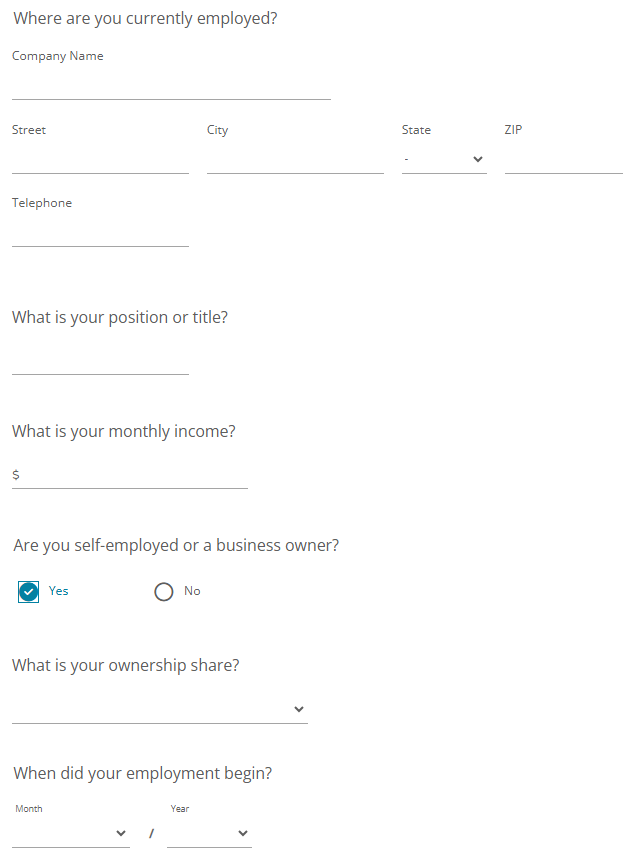Click the State dropdown chevron arrow
The height and width of the screenshot is (867, 636).
pyautogui.click(x=477, y=159)
